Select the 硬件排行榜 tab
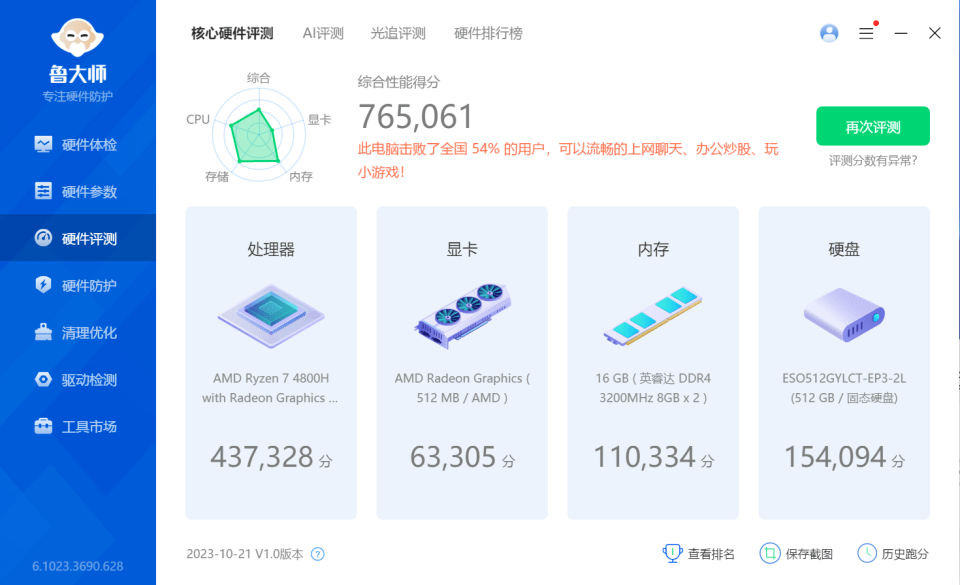Viewport: 960px width, 585px height. point(486,33)
